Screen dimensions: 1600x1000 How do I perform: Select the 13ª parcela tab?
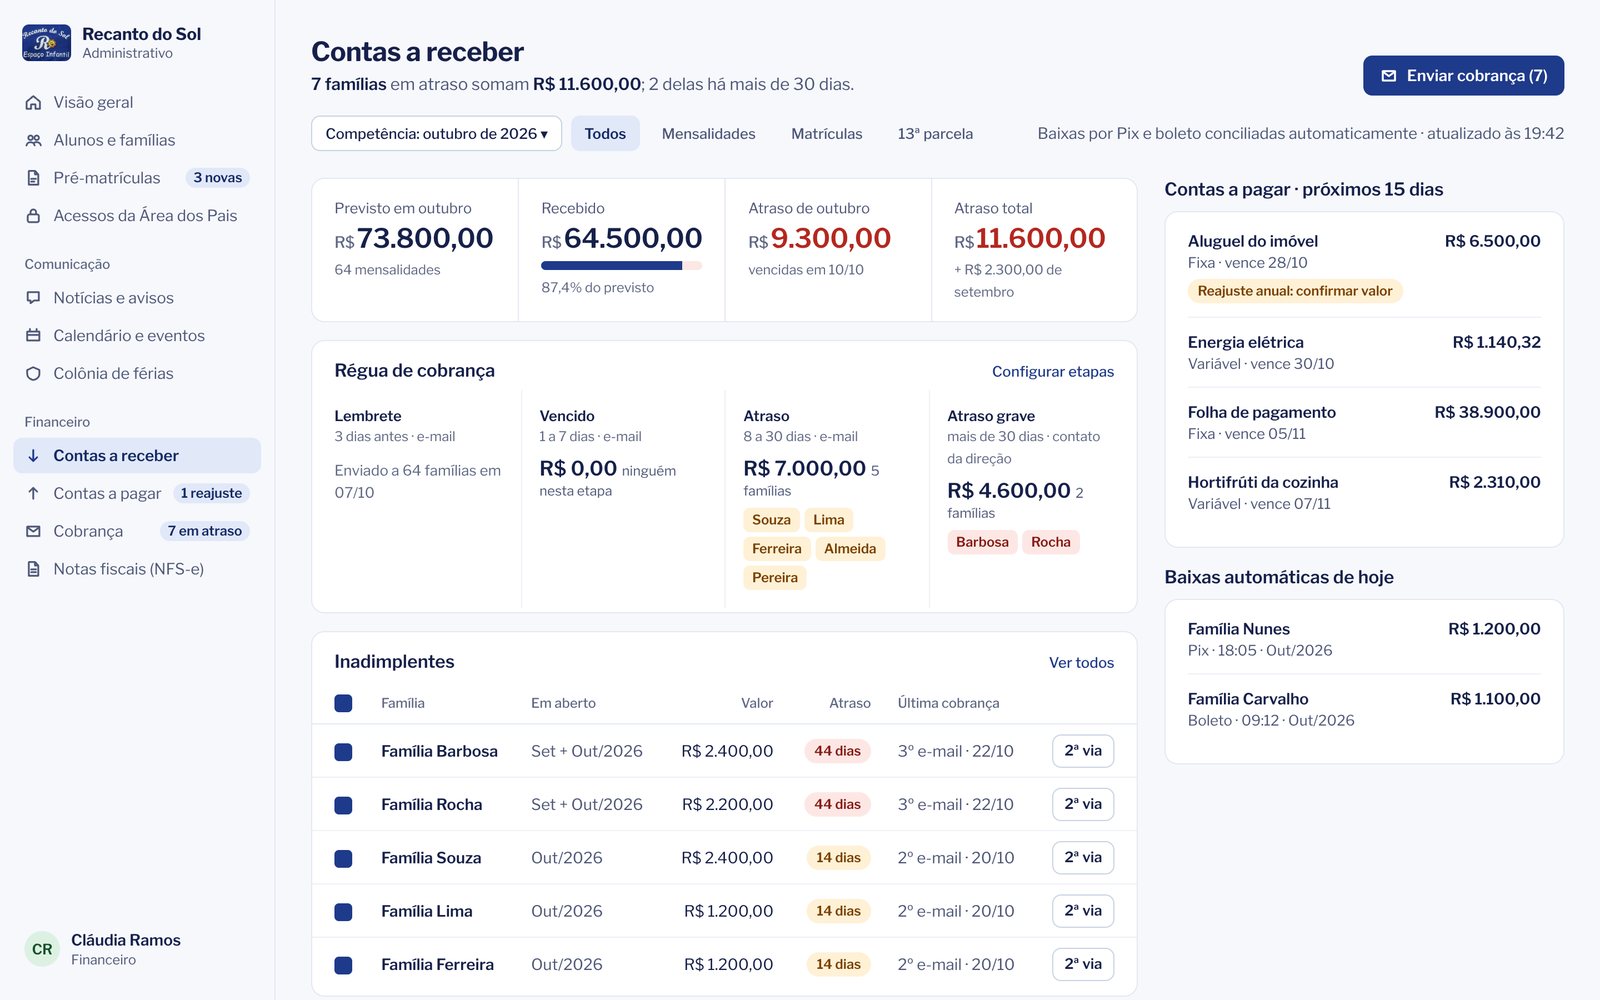[935, 133]
